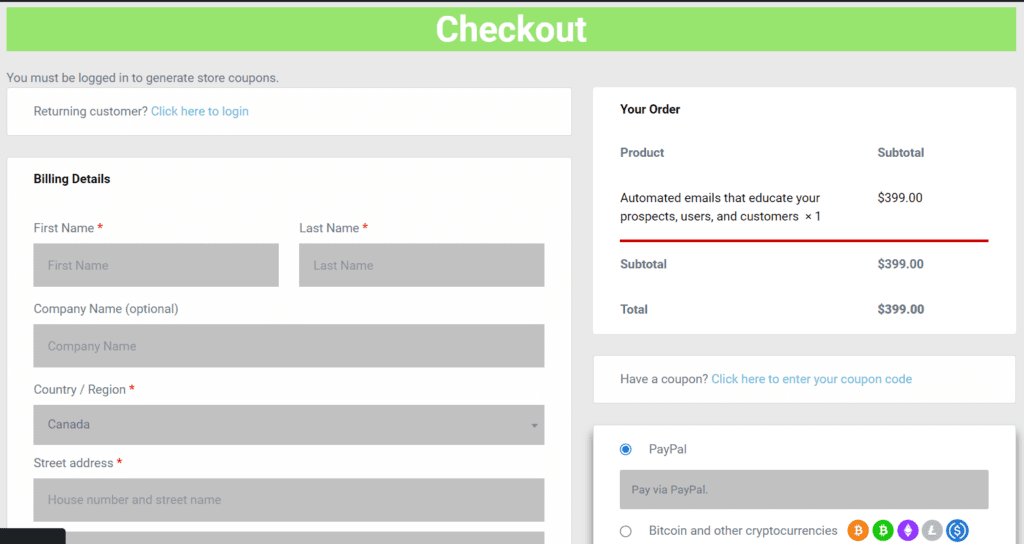1024x544 pixels.
Task: Click the Pay via PayPal description box
Action: (804, 489)
